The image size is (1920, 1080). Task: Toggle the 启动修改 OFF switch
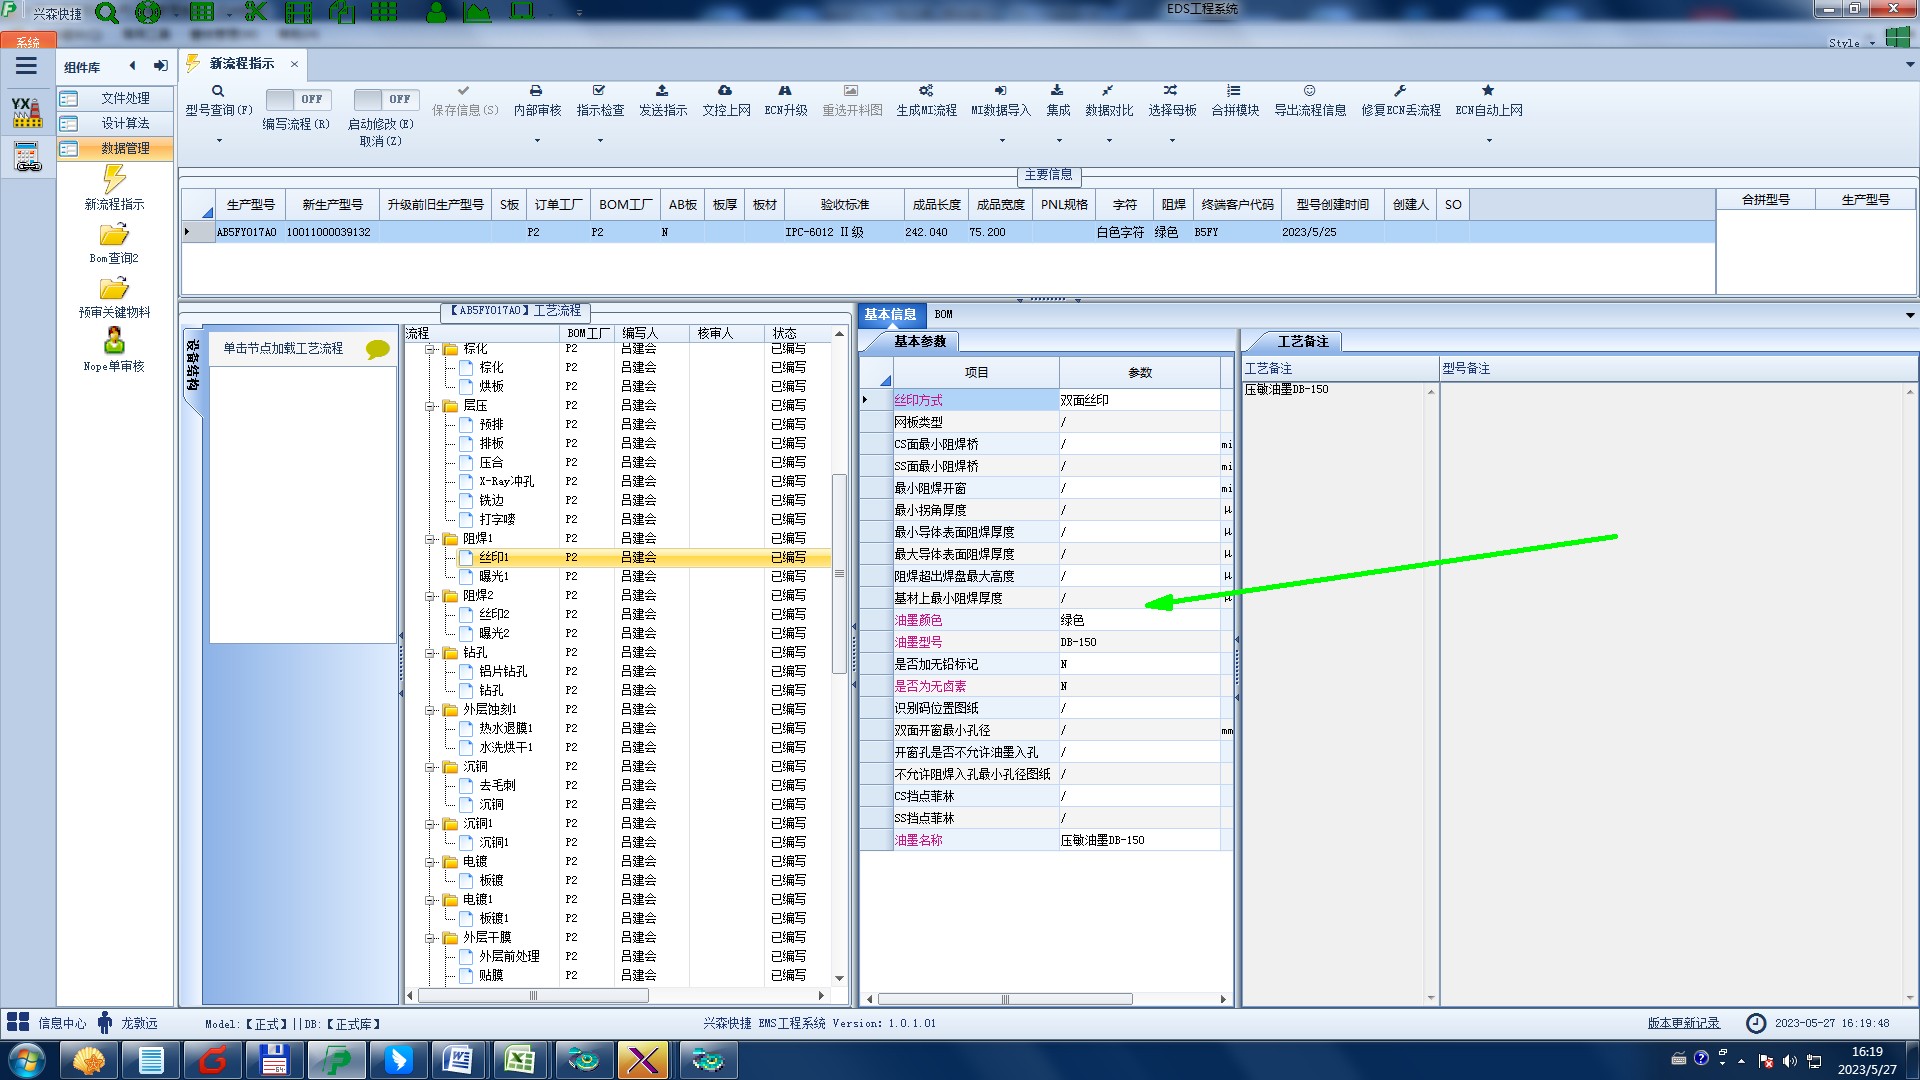tap(386, 99)
